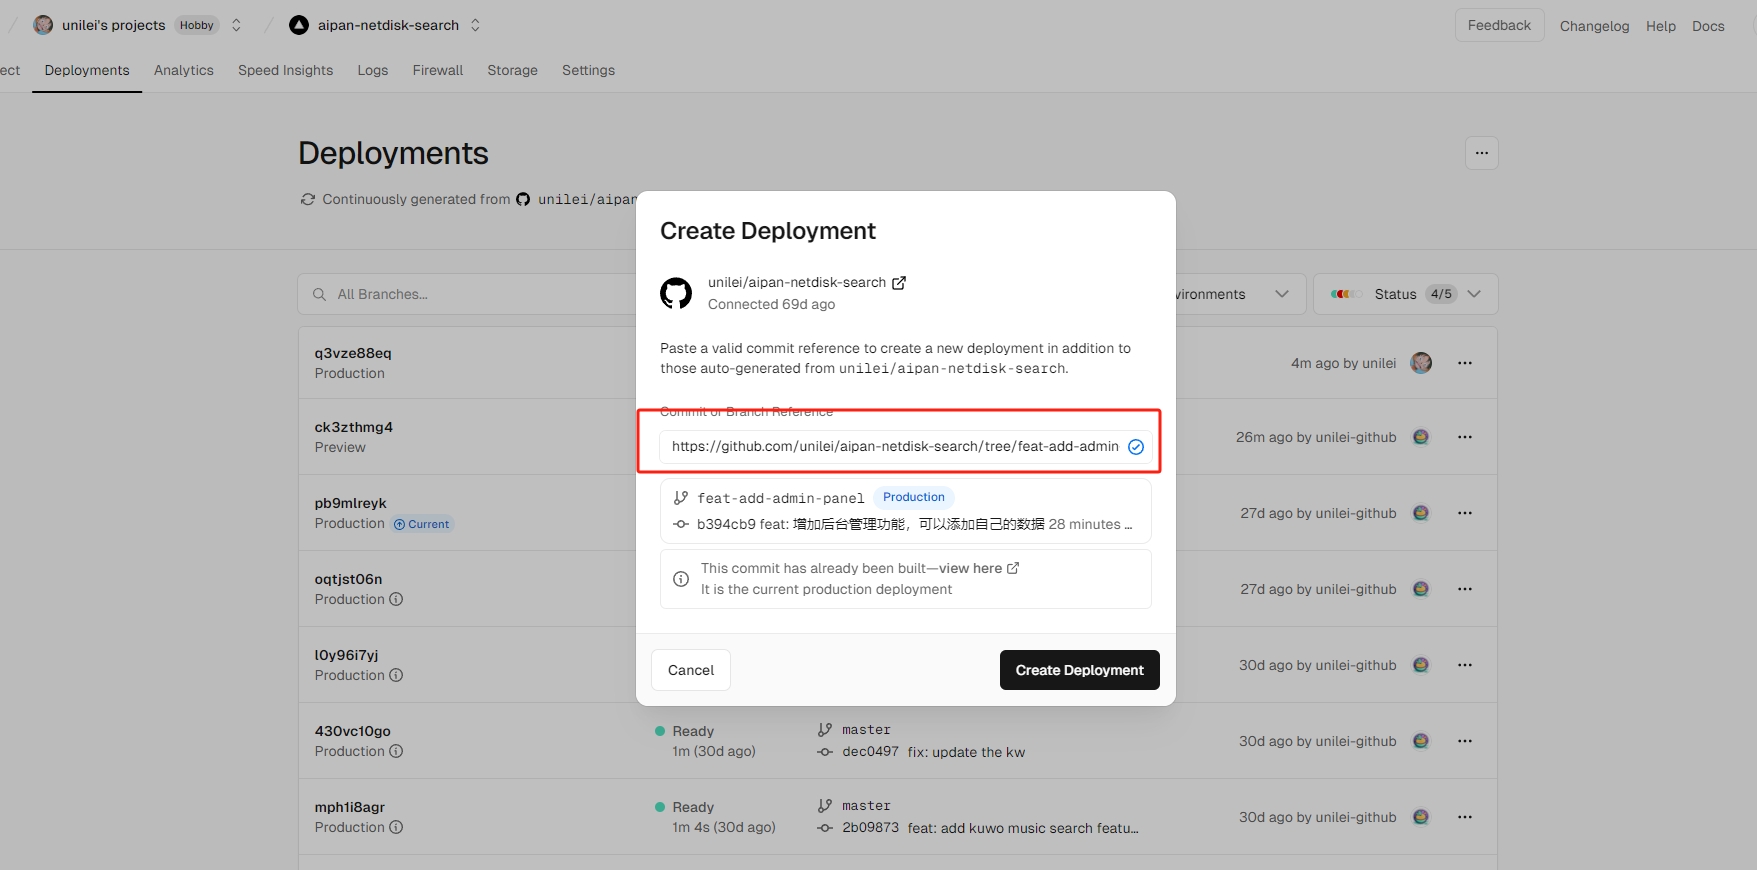The width and height of the screenshot is (1757, 870).
Task: Click unilei-github avatar in the ck3zthmg4 row
Action: (1421, 437)
